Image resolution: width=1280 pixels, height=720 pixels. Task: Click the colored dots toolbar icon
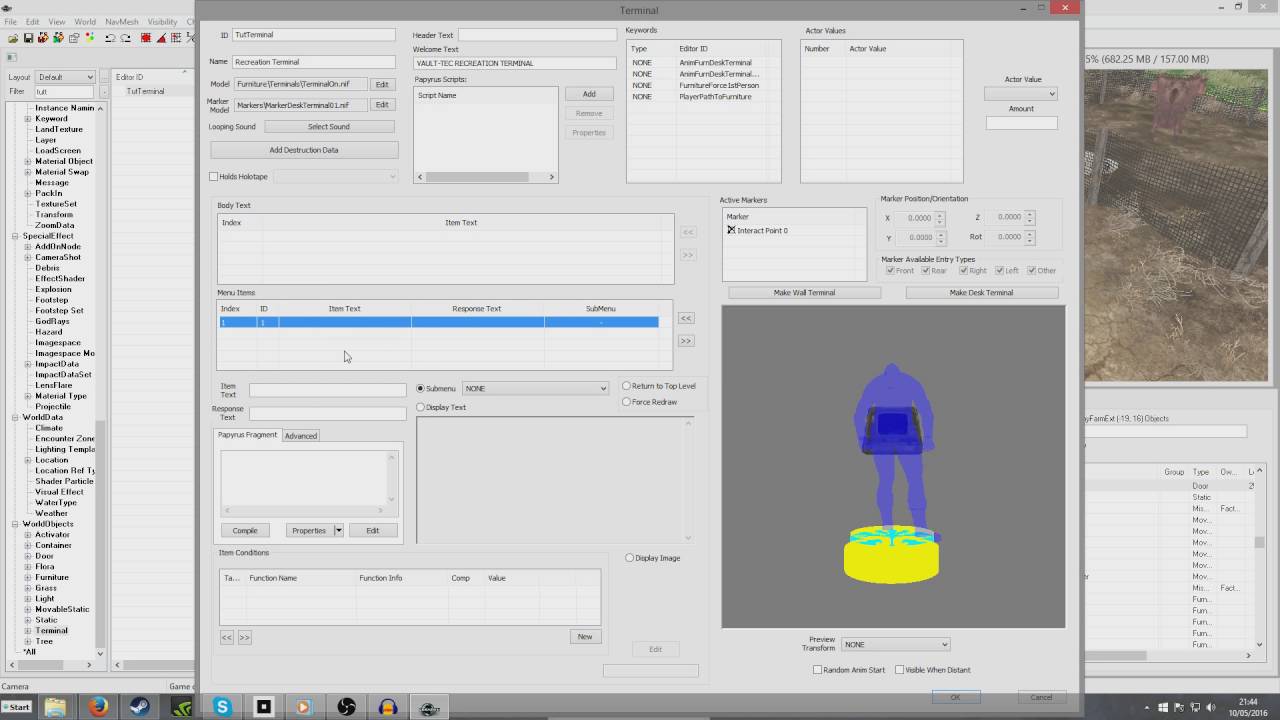point(90,38)
